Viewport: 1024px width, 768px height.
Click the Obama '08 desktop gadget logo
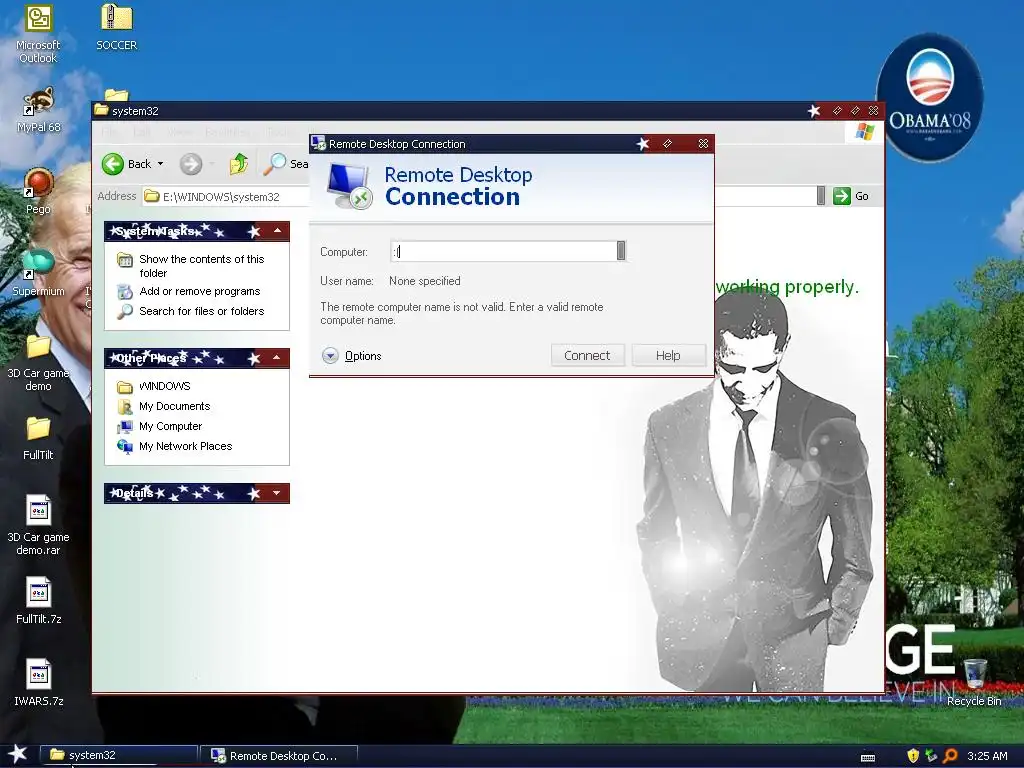929,98
